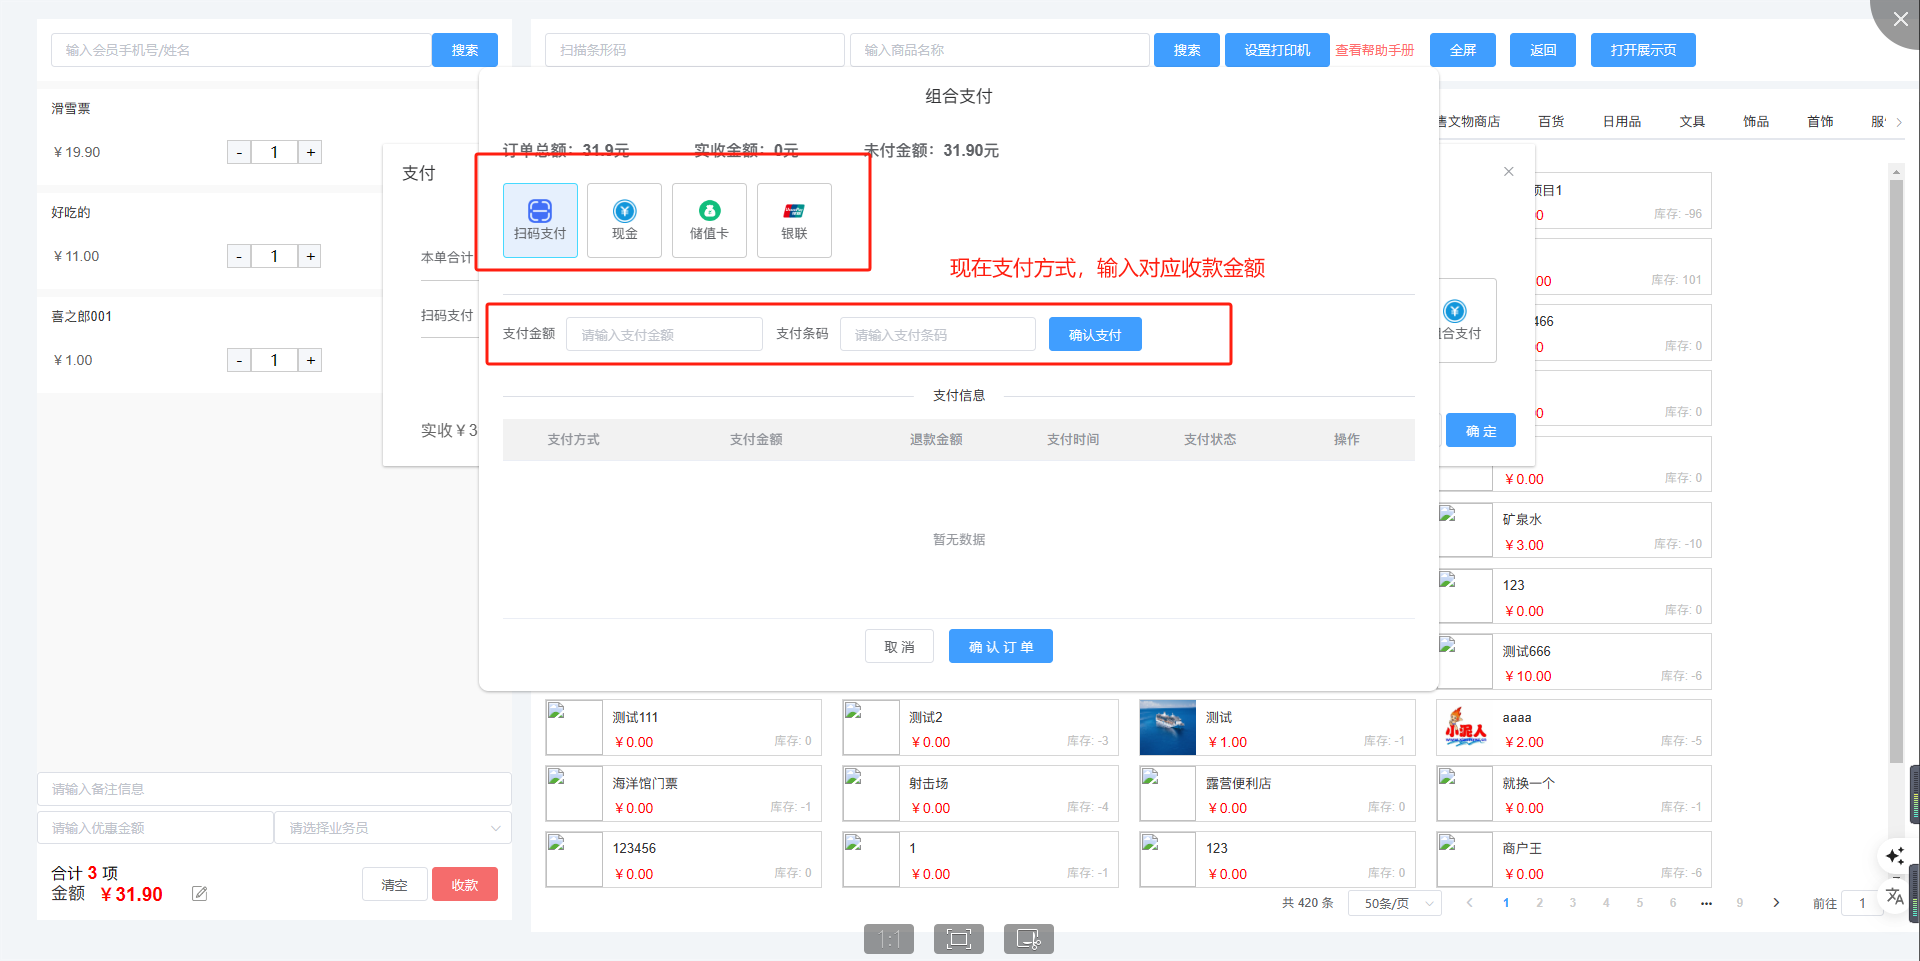Screen dimensions: 1920x961
Task: Open the 50条/页 page size dropdown
Action: pyautogui.click(x=1395, y=903)
